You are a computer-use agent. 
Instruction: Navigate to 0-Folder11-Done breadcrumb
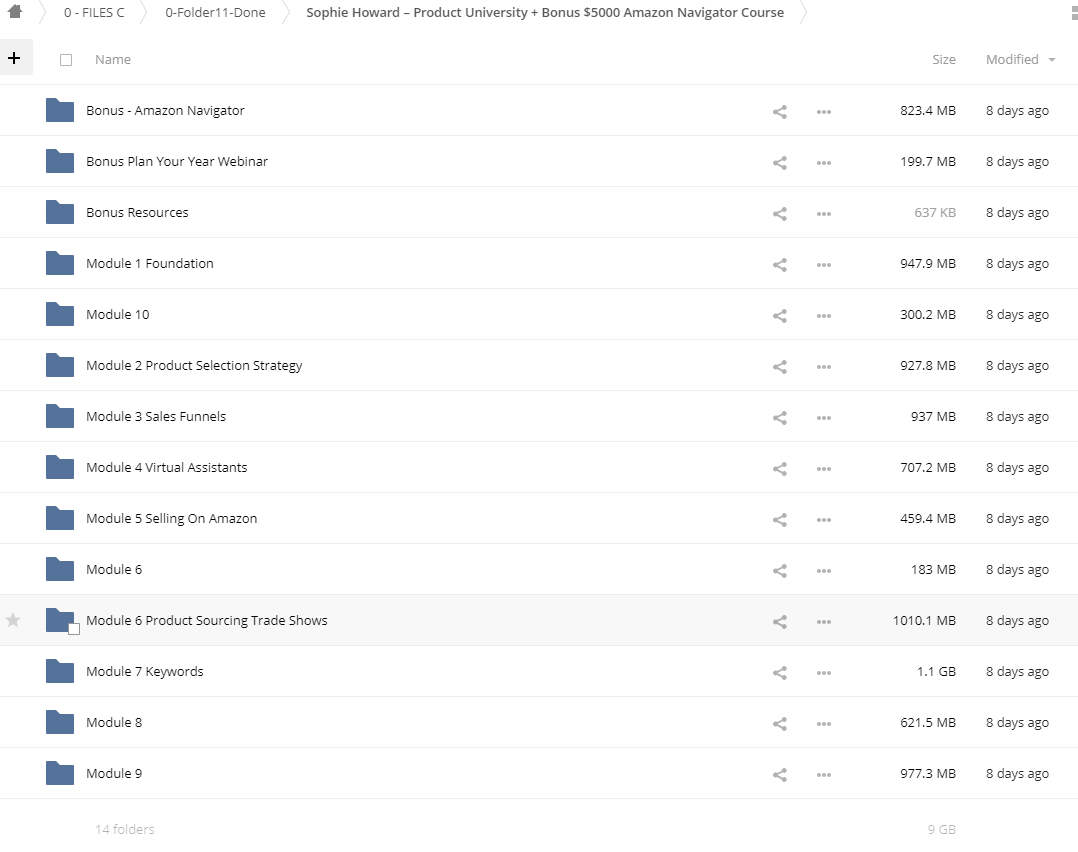coord(215,13)
